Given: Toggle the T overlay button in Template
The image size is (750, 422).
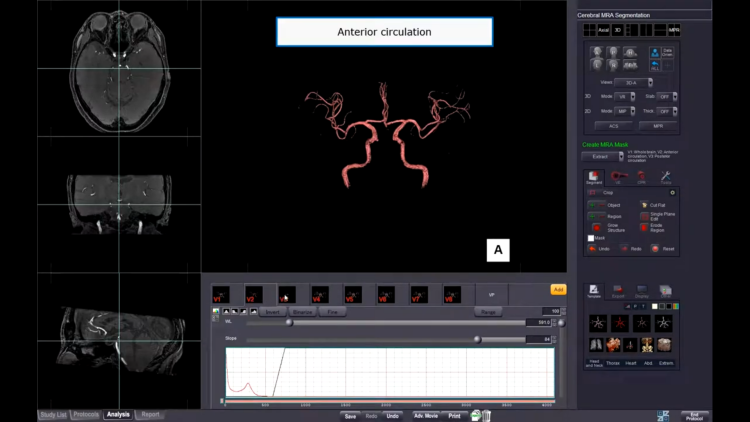Looking at the screenshot, I should (643, 306).
